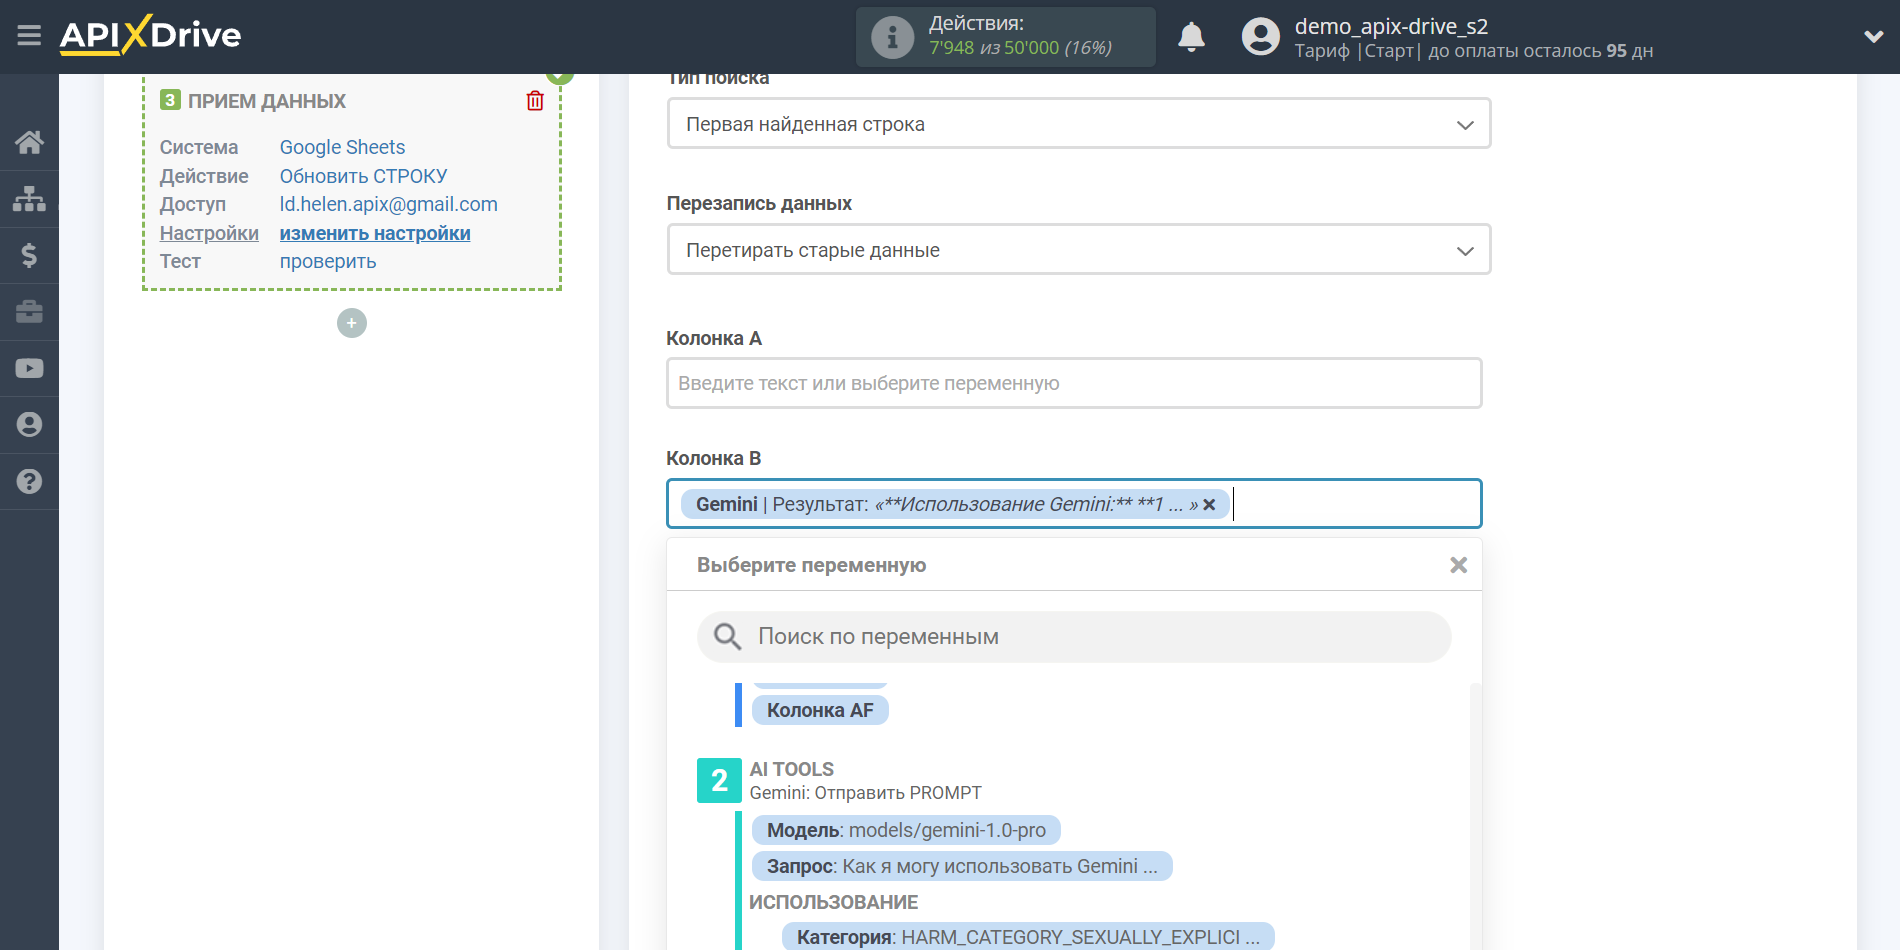Open connections sitemap icon in sidebar

pos(29,199)
